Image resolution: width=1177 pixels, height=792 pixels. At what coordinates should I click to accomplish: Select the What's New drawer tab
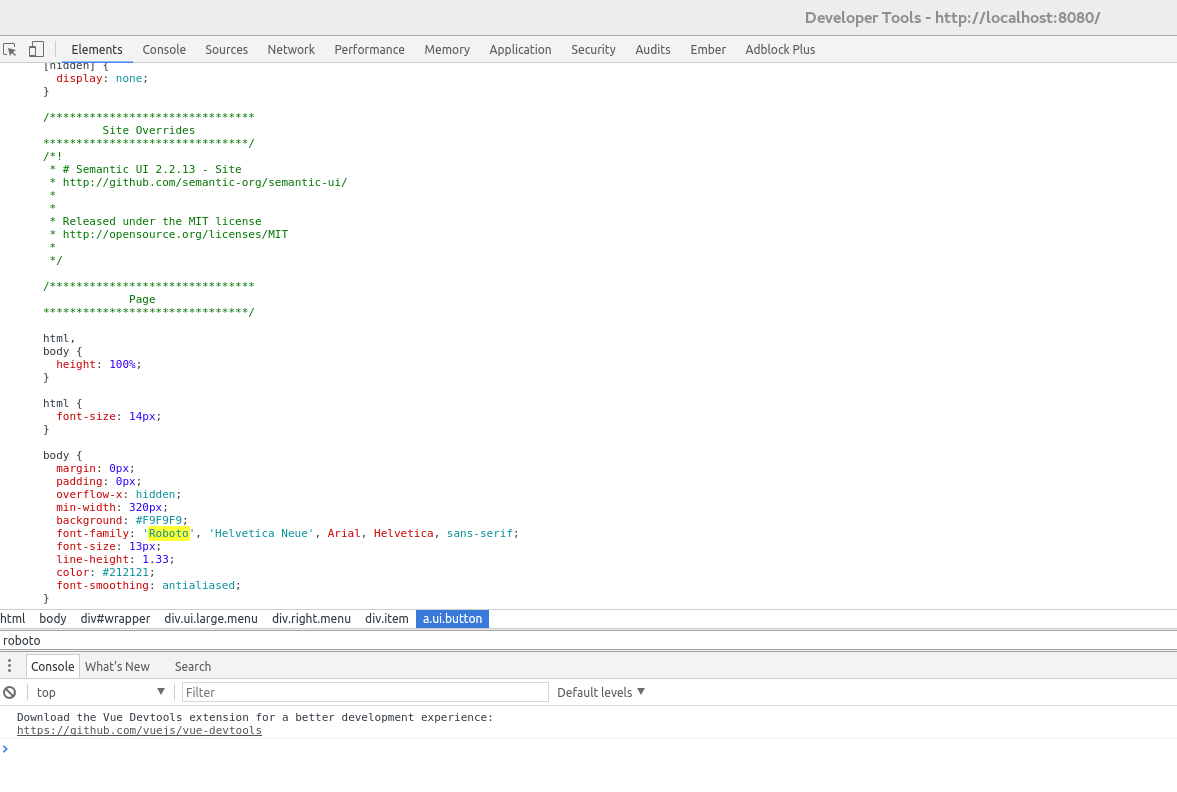(x=117, y=667)
